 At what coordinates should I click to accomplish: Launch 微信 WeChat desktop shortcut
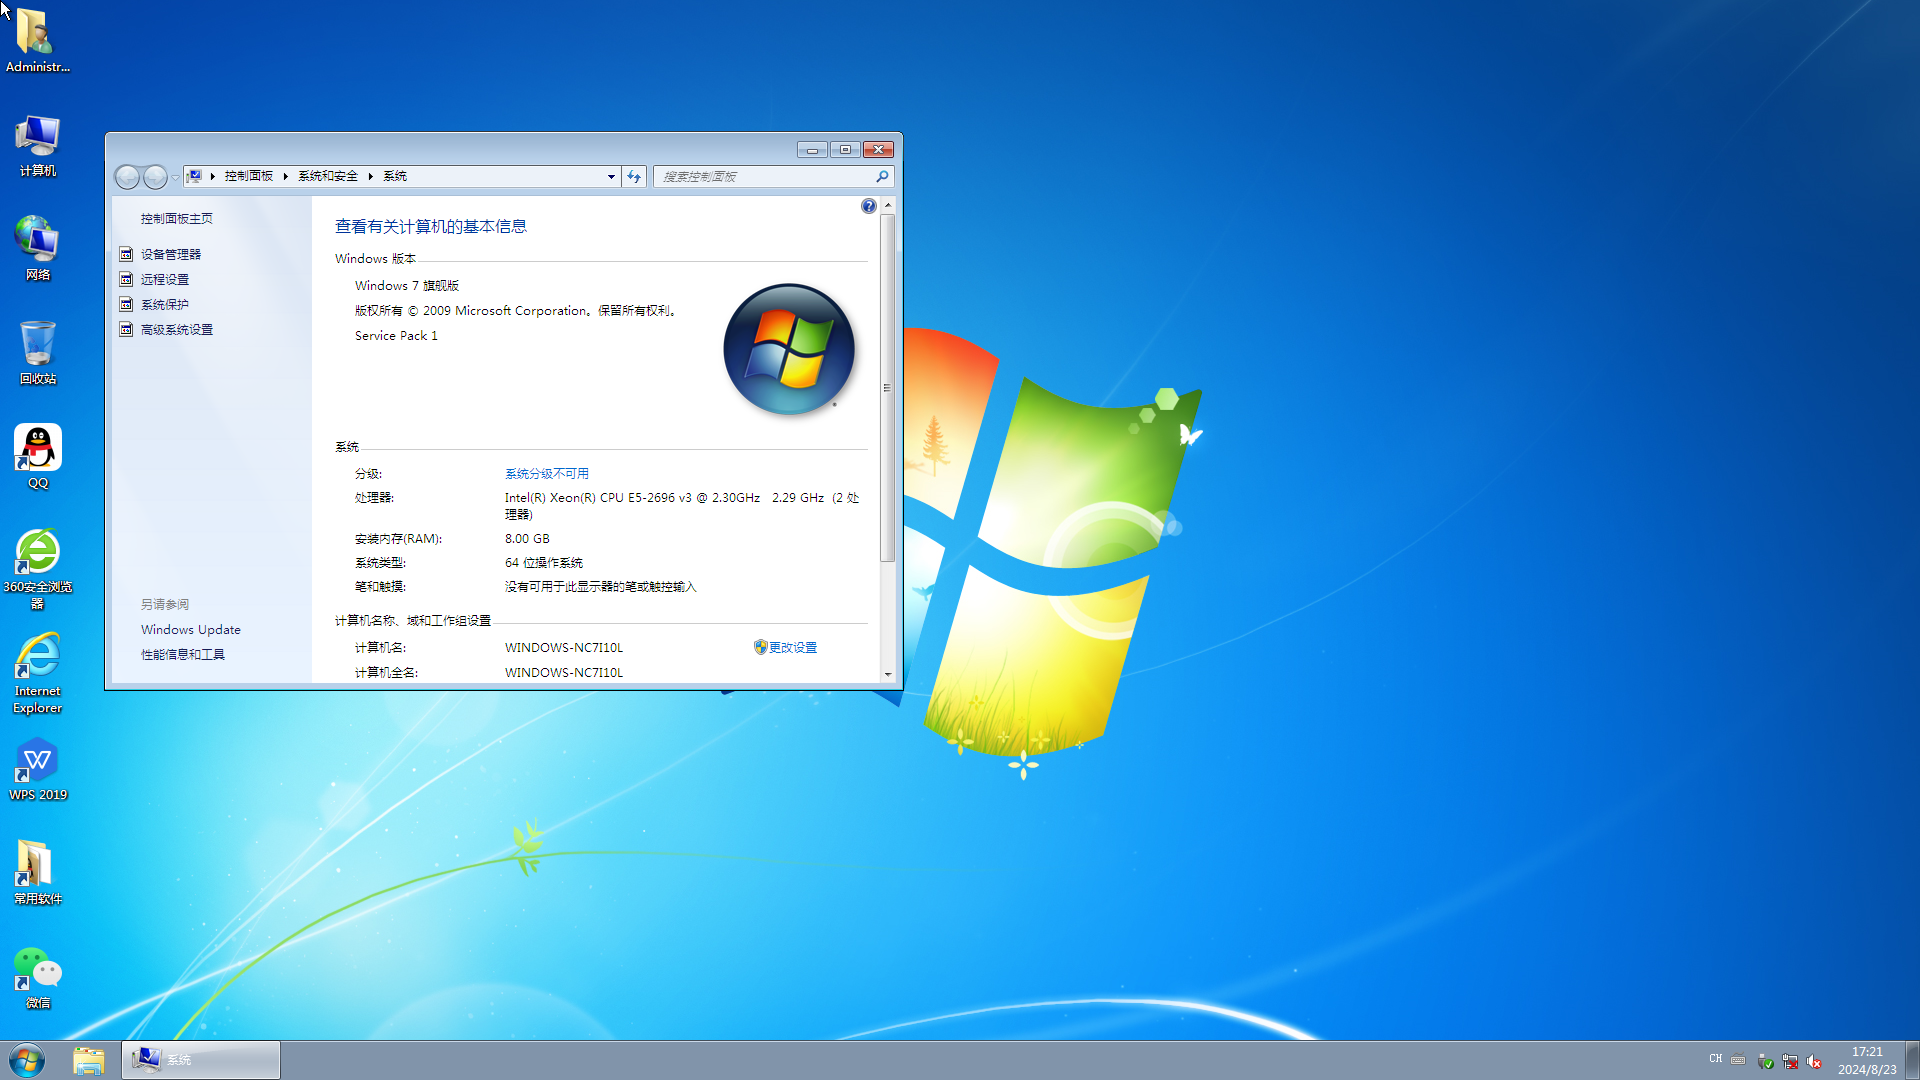click(x=37, y=977)
